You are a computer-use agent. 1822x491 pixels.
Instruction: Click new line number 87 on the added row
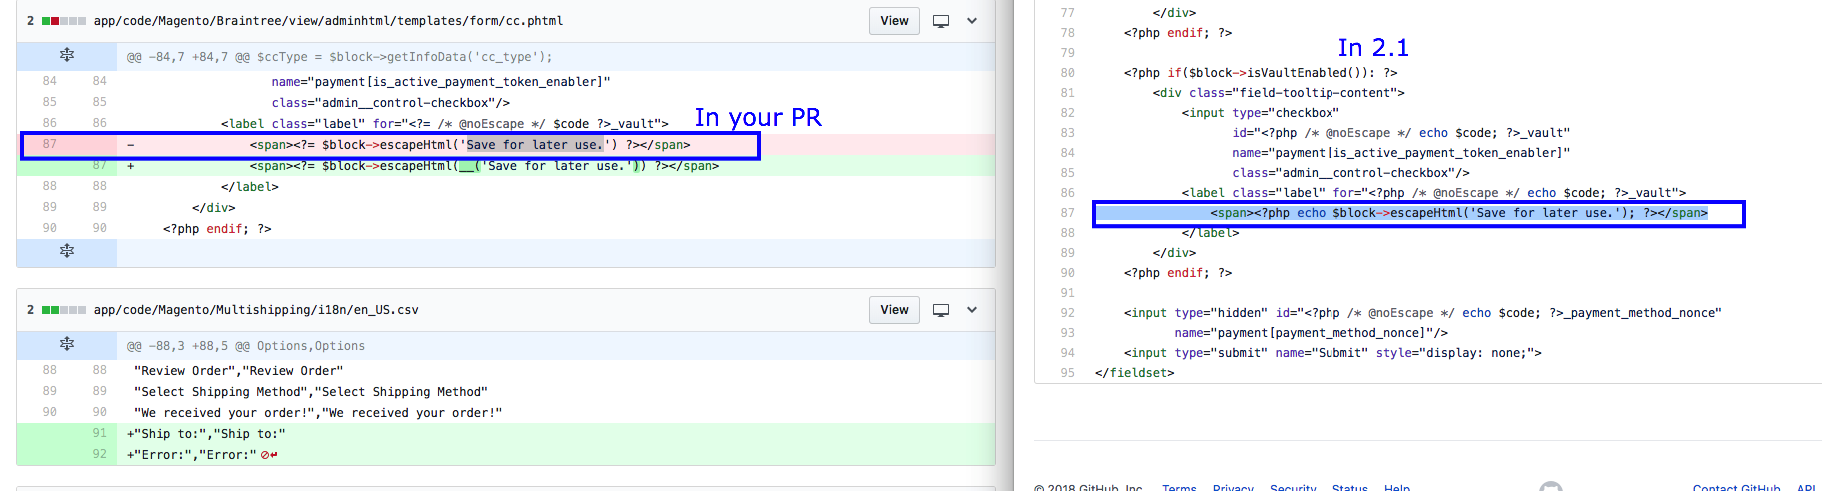[99, 165]
